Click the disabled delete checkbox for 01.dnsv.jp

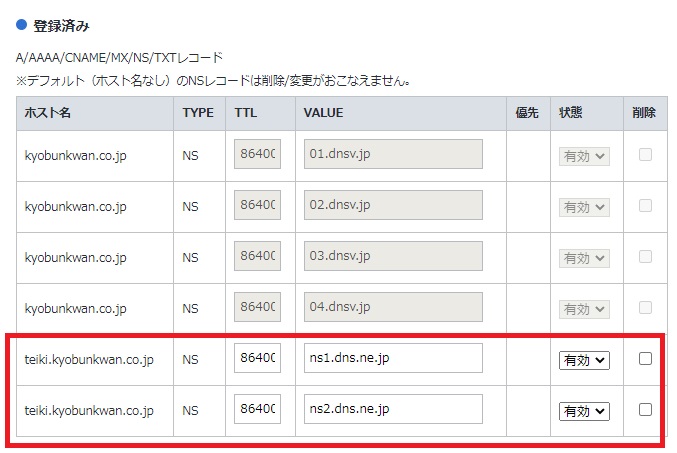645,155
